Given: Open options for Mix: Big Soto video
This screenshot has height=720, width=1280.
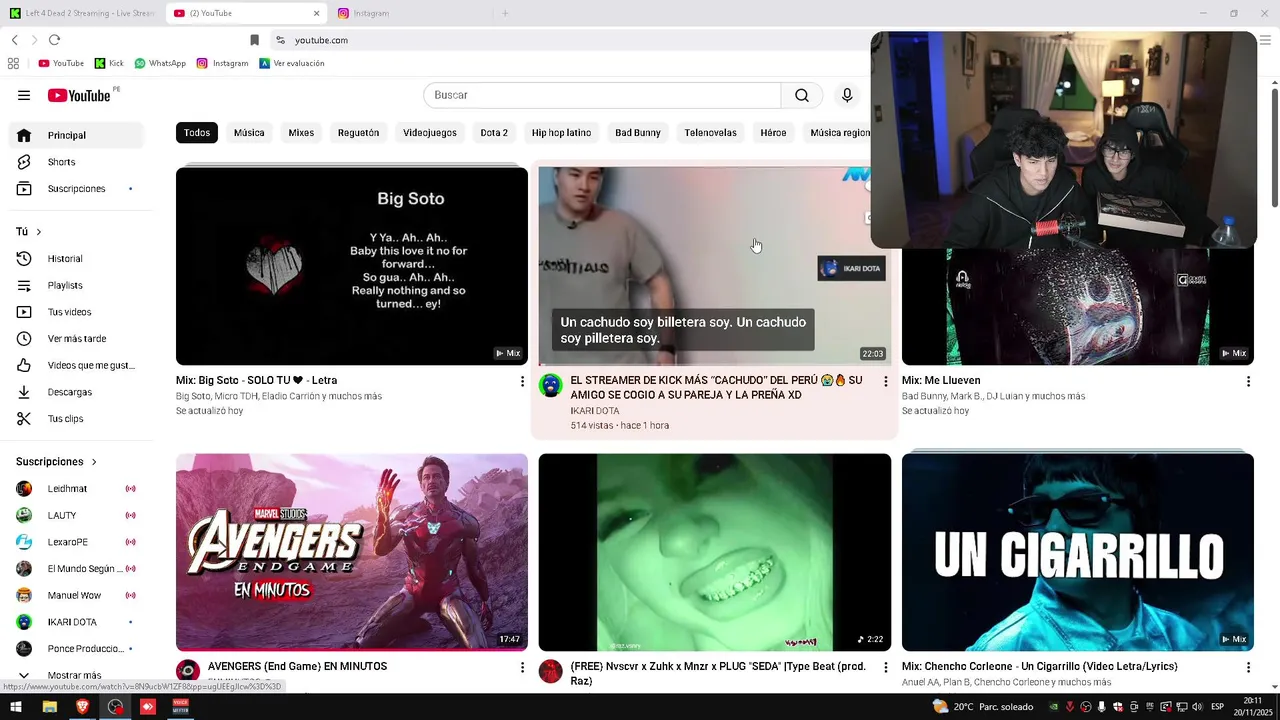Looking at the screenshot, I should [522, 381].
